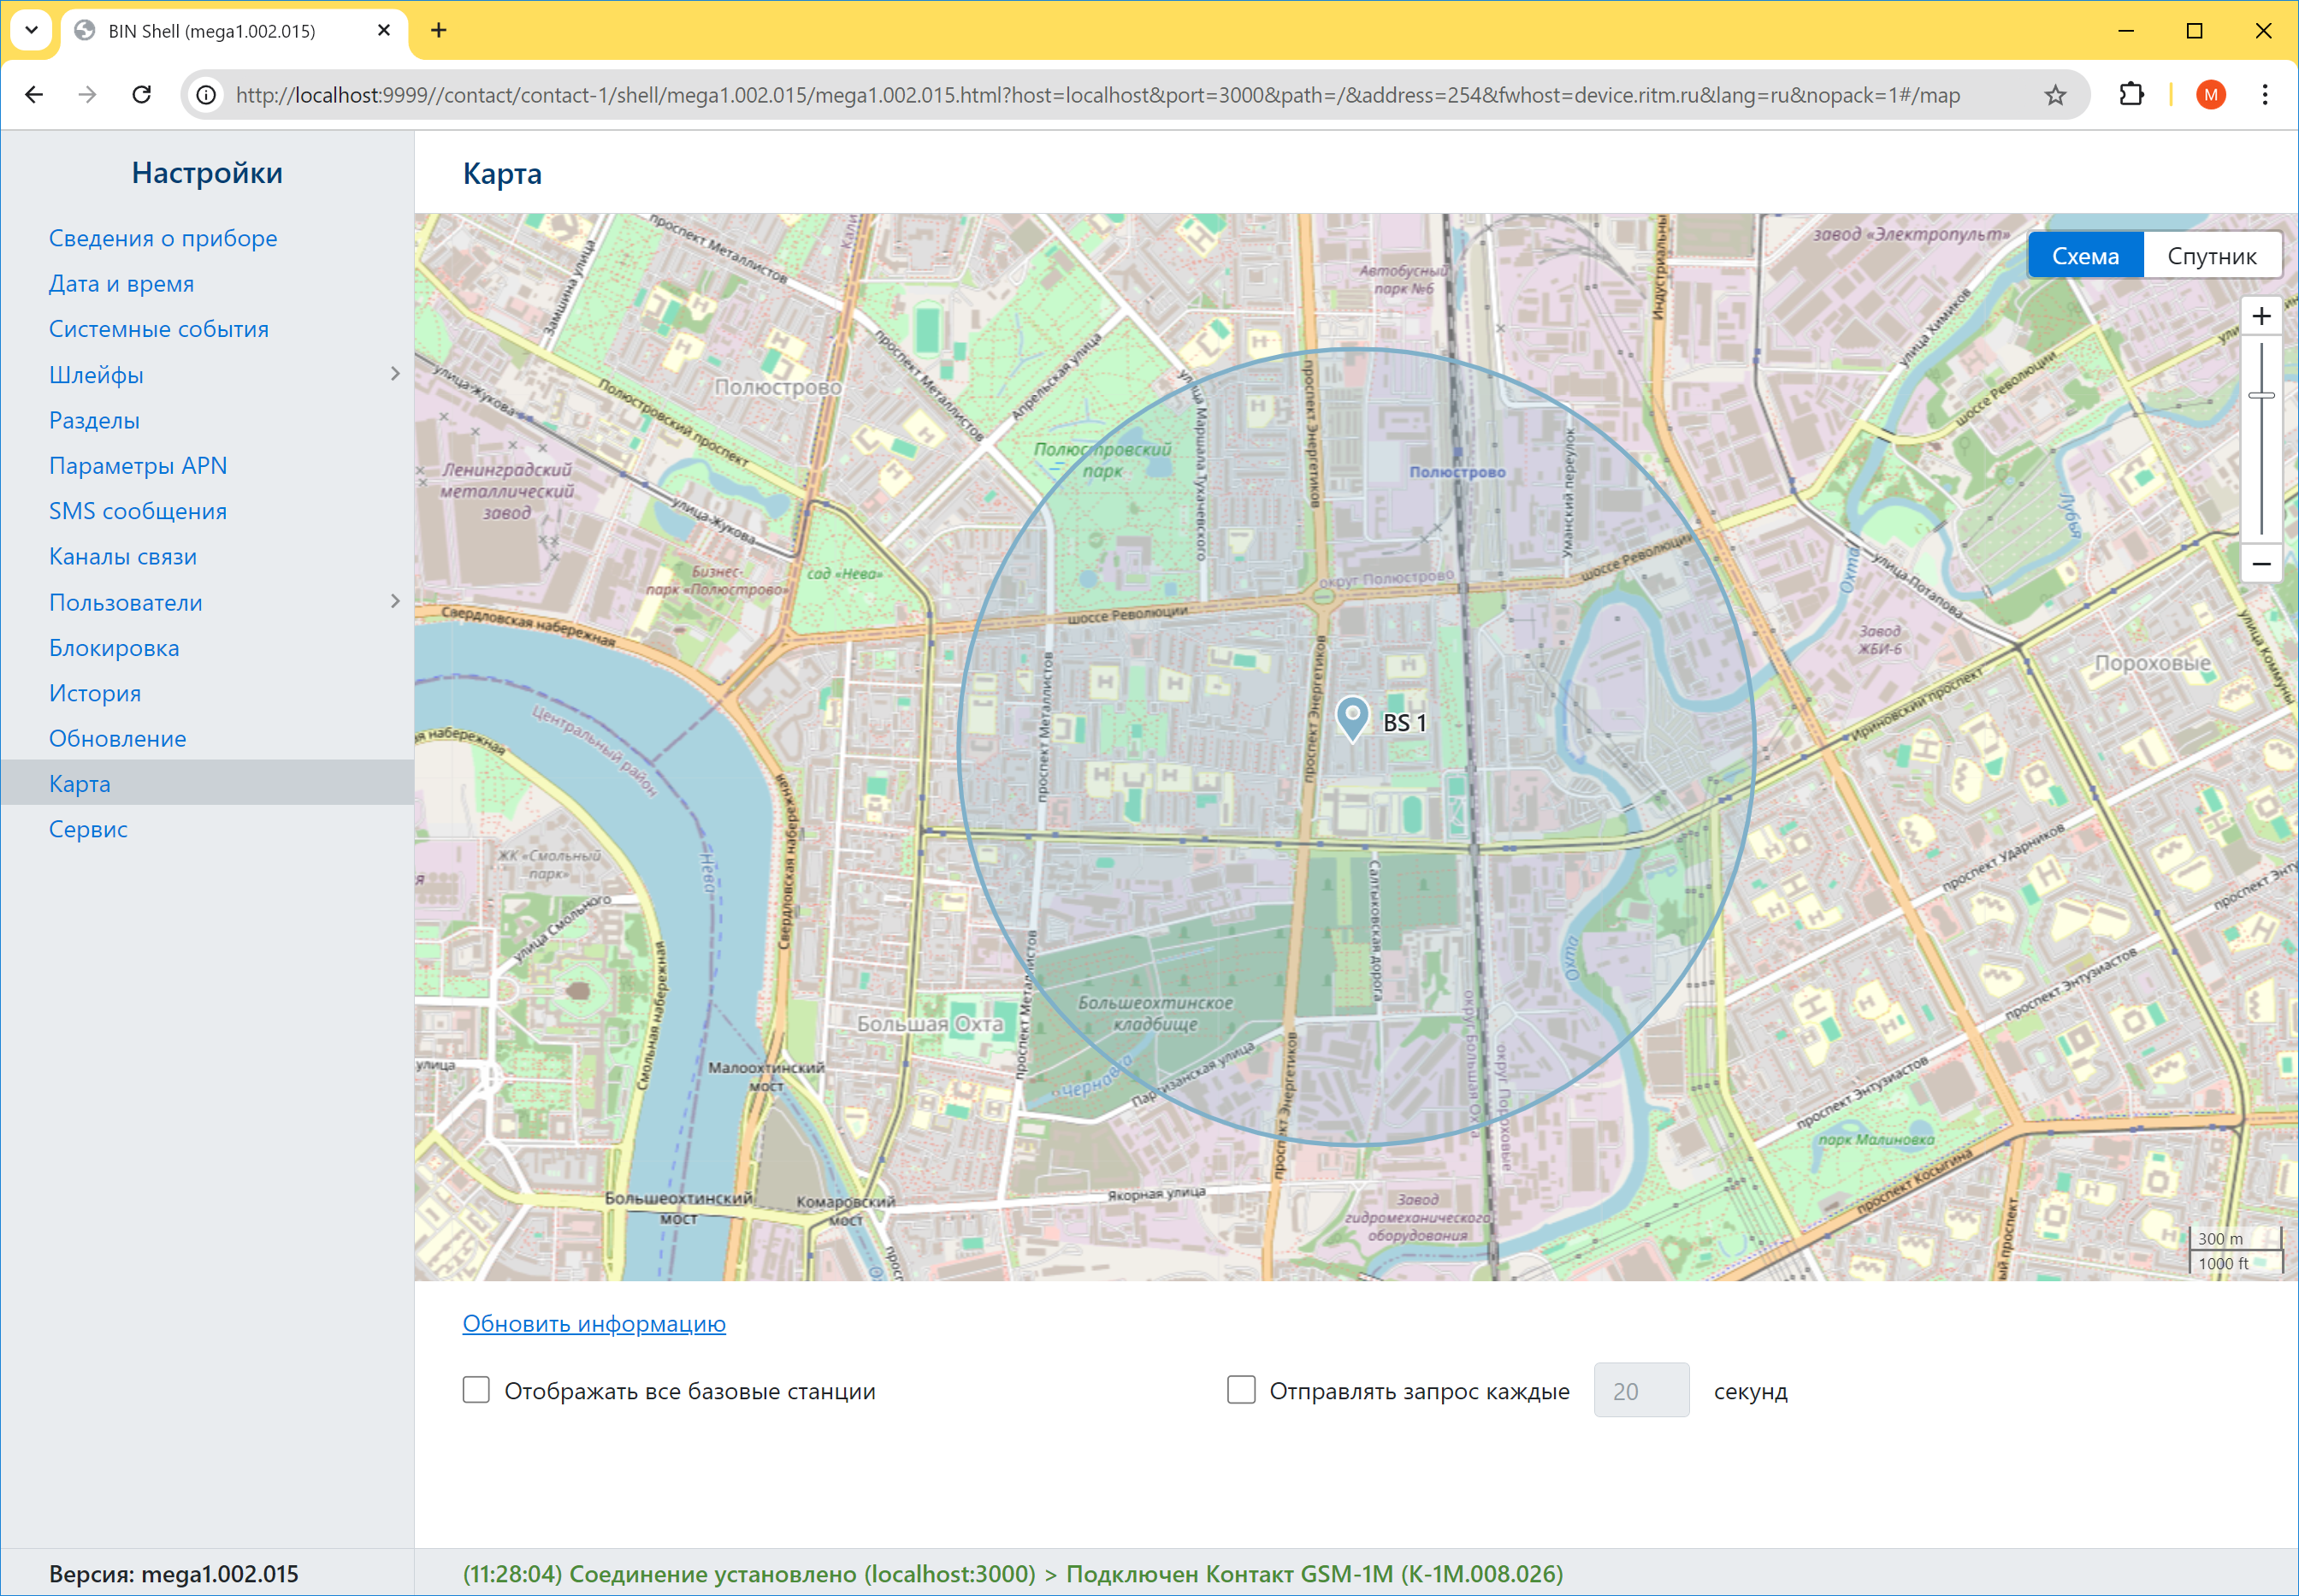Viewport: 2299px width, 1596px height.
Task: Open the Каналы связи settings page
Action: [x=123, y=556]
